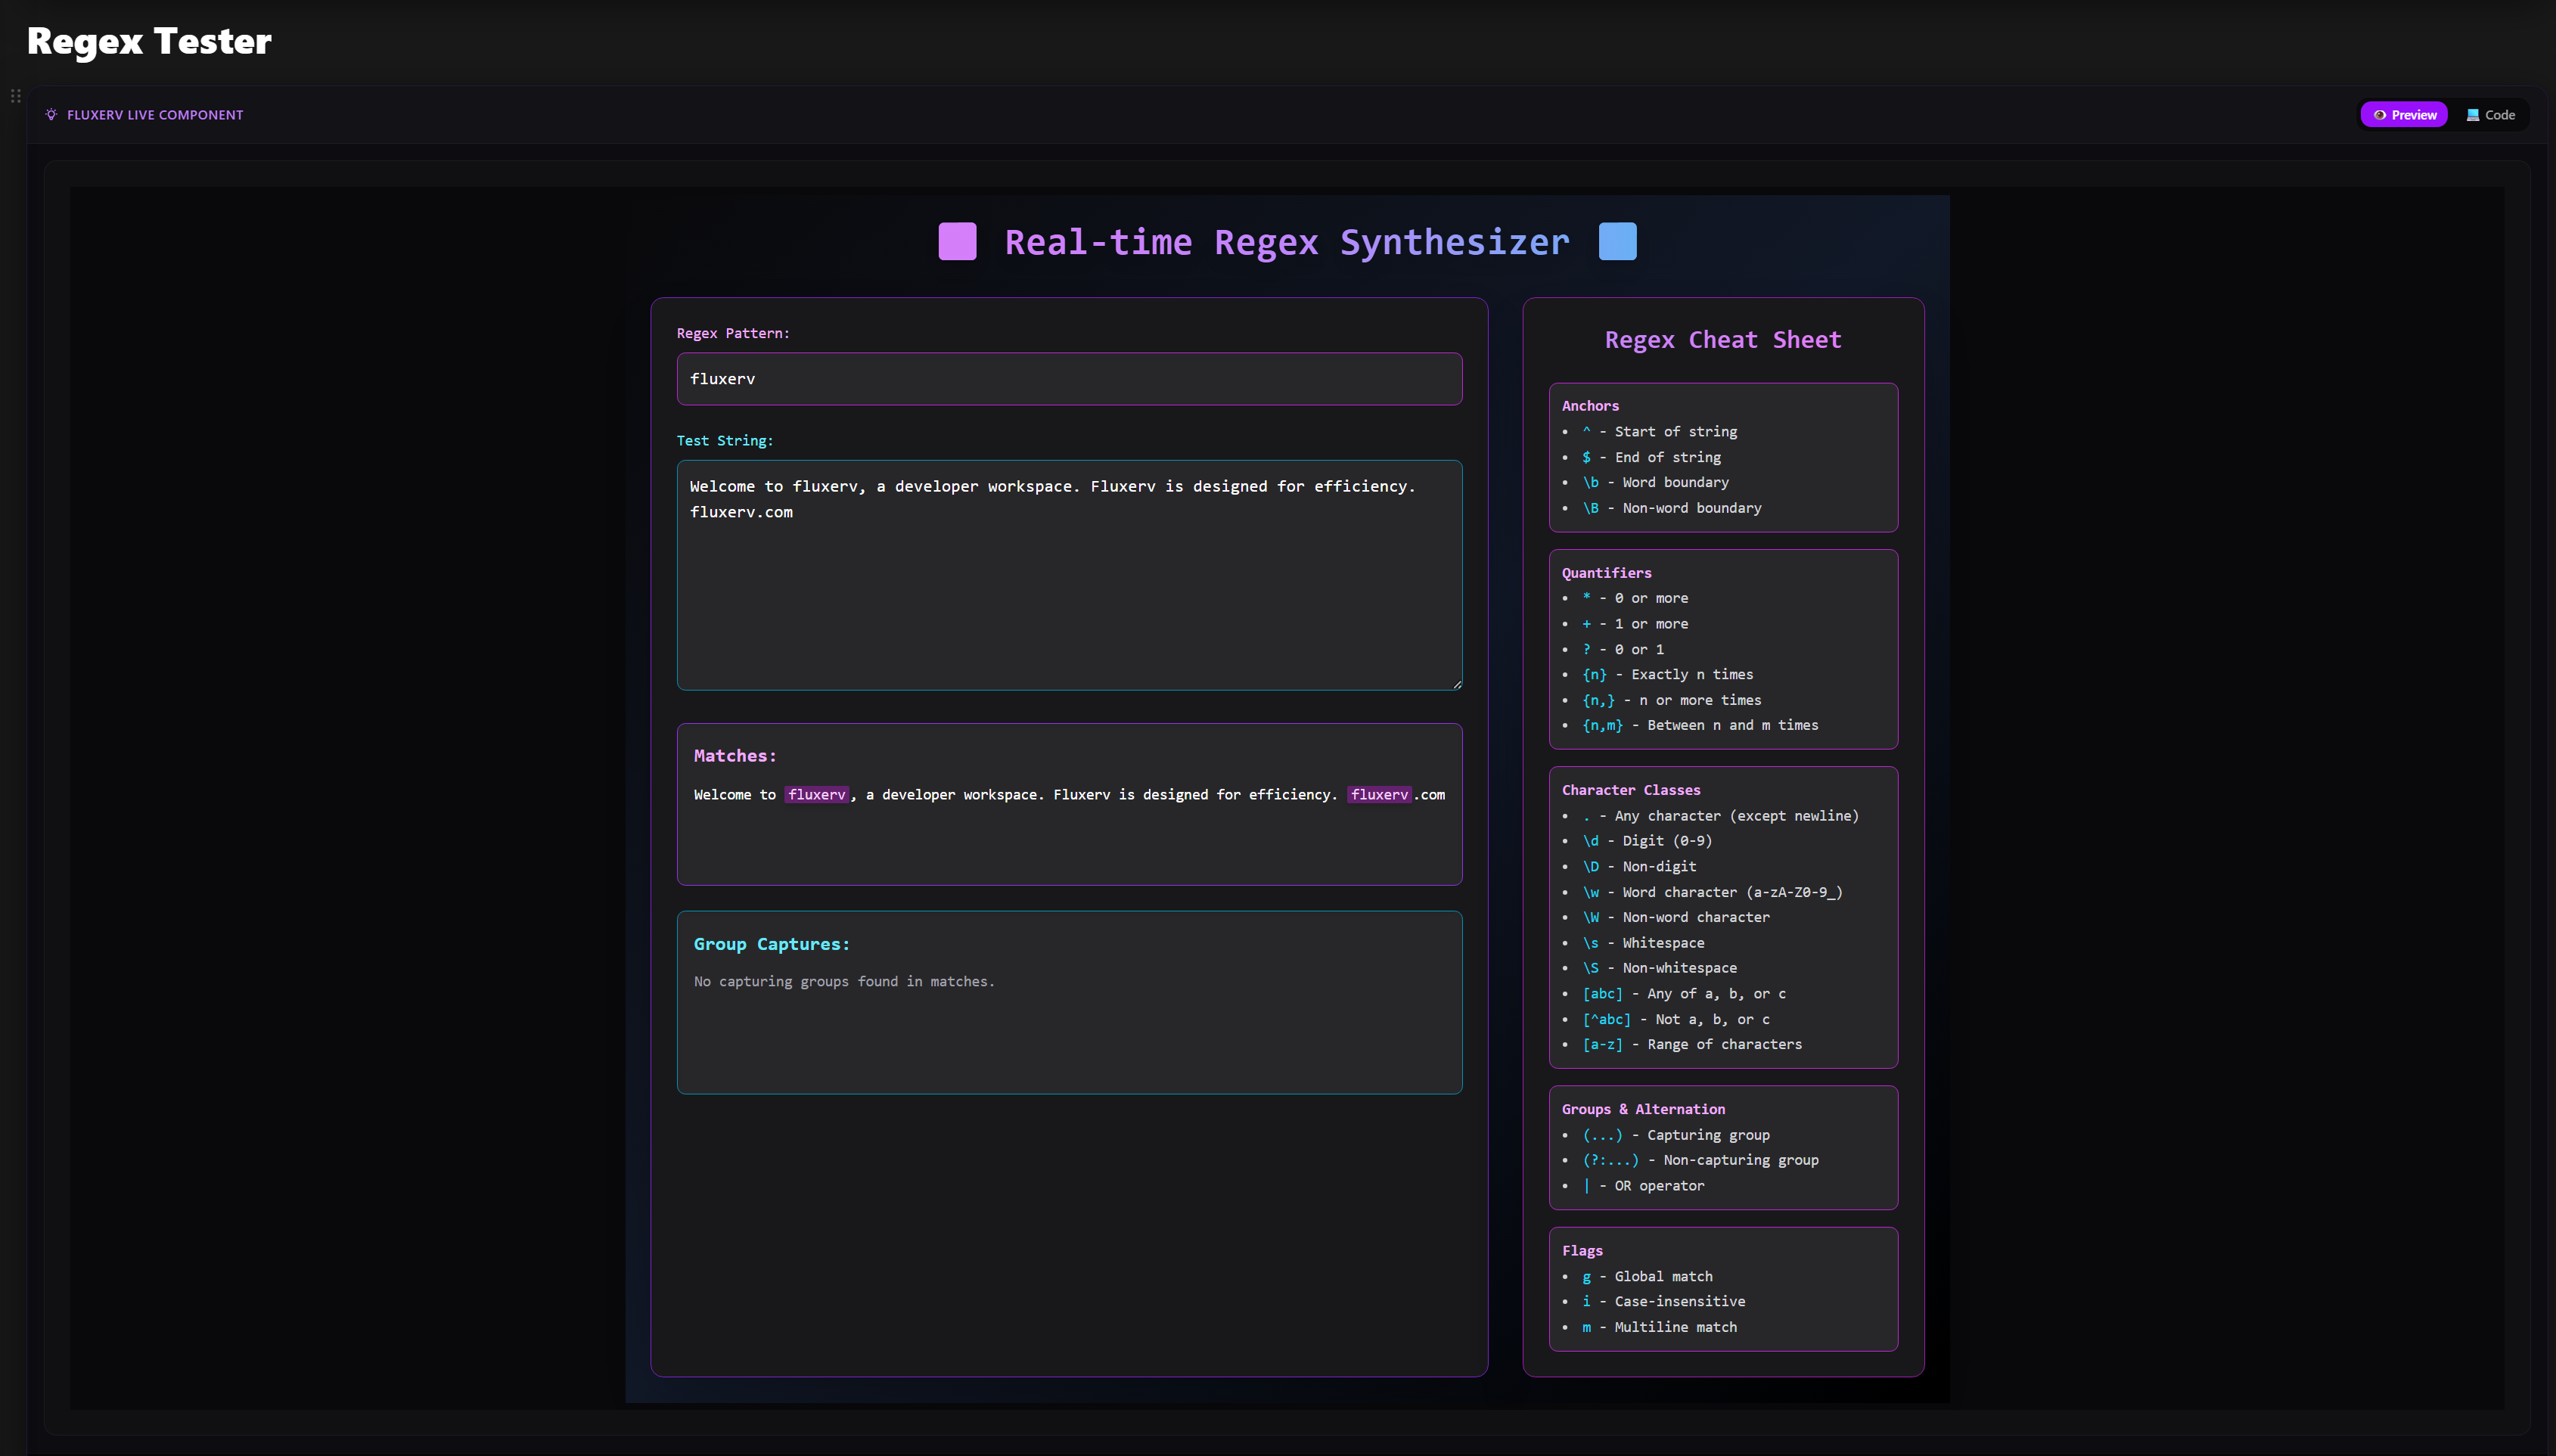The image size is (2556, 1456).
Task: Click the first highlighted fluxerv match
Action: (817, 795)
